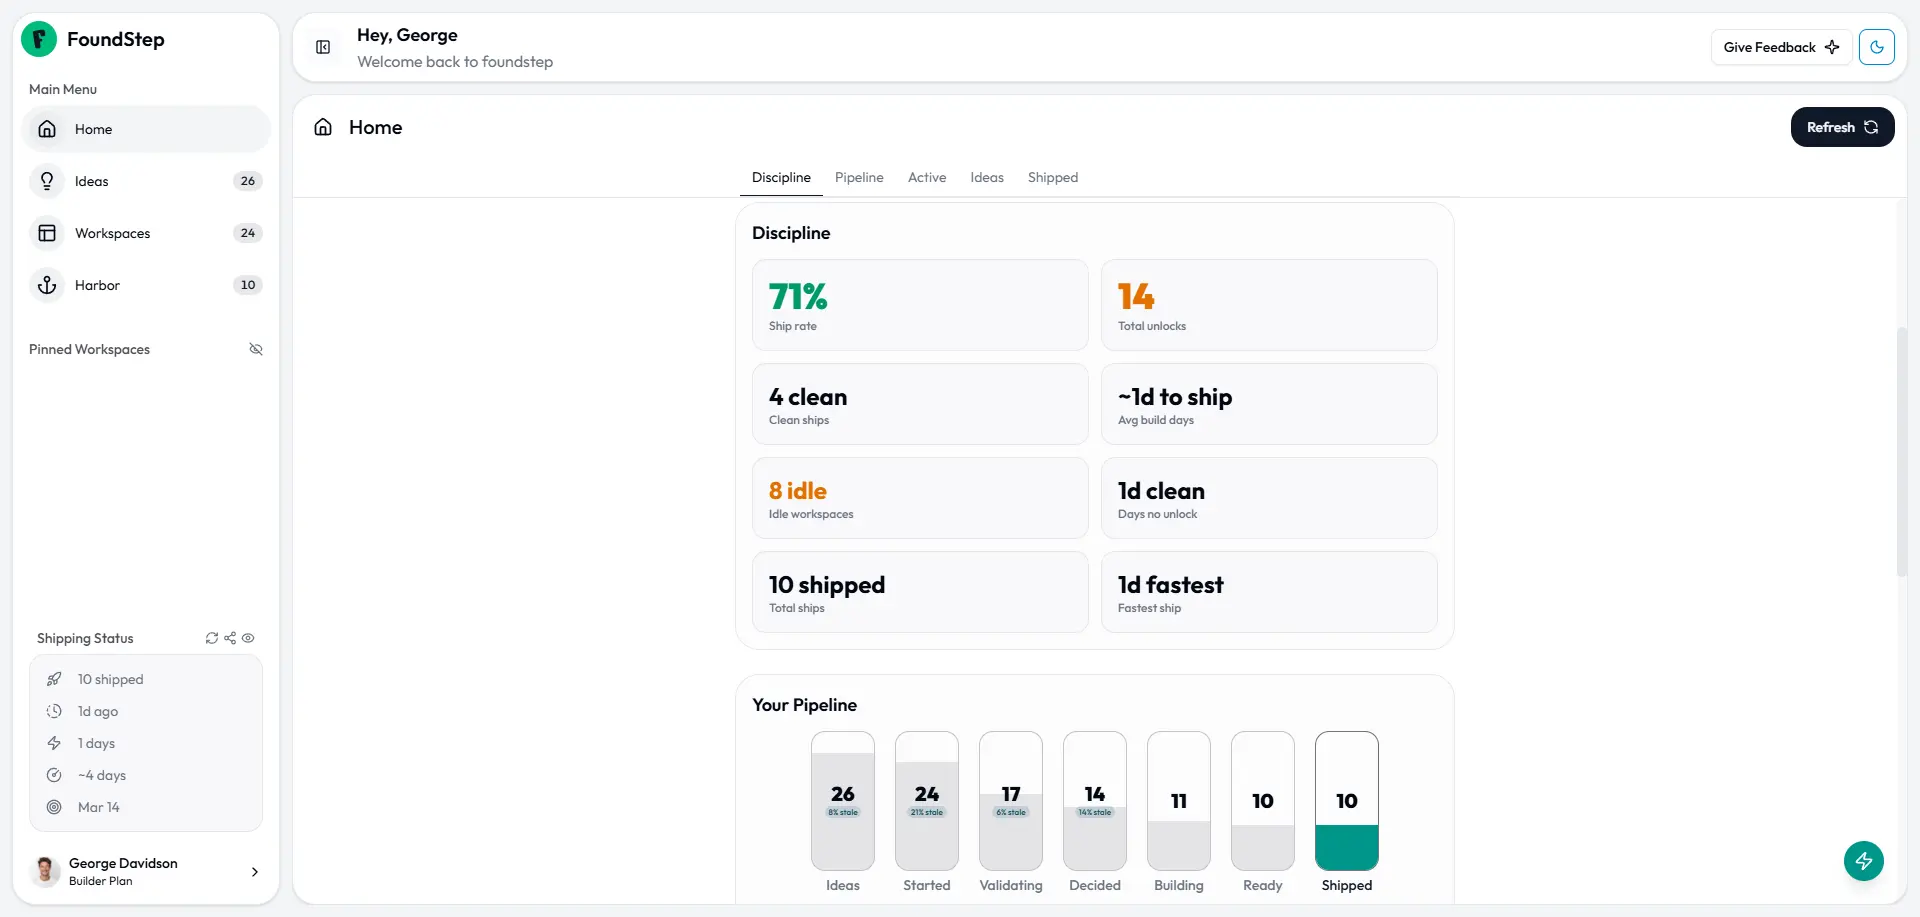Viewport: 1920px width, 917px height.
Task: Hide Pinned Workspaces with eye-off icon
Action: click(256, 349)
